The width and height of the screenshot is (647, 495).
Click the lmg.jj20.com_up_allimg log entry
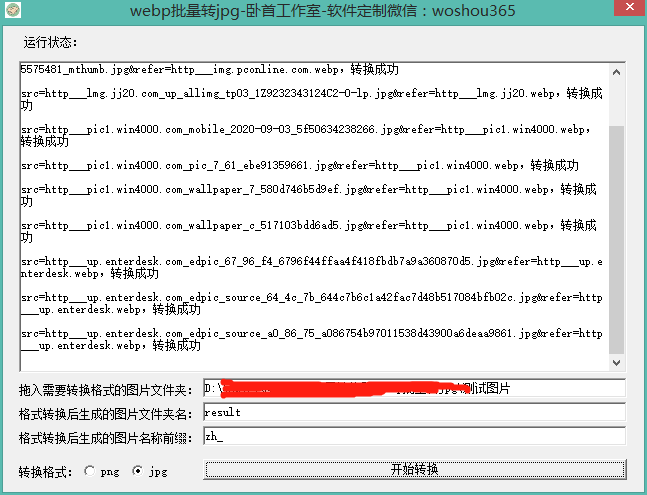point(312,99)
